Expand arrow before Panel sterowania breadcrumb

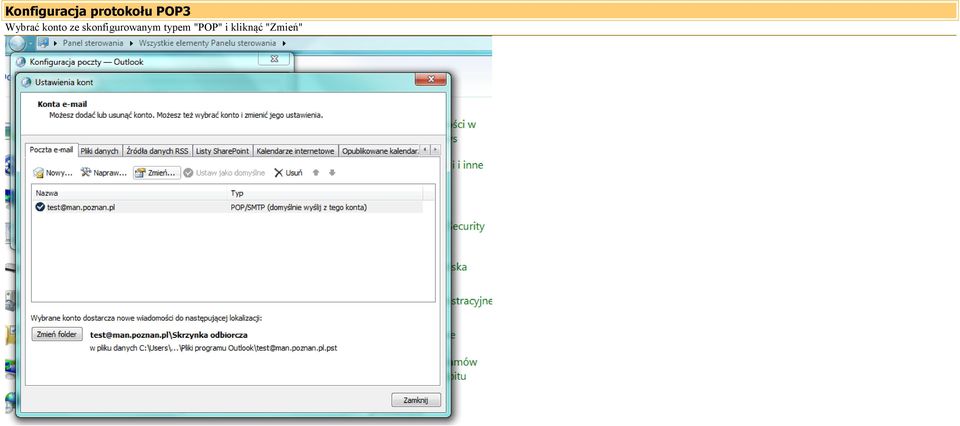click(x=56, y=43)
